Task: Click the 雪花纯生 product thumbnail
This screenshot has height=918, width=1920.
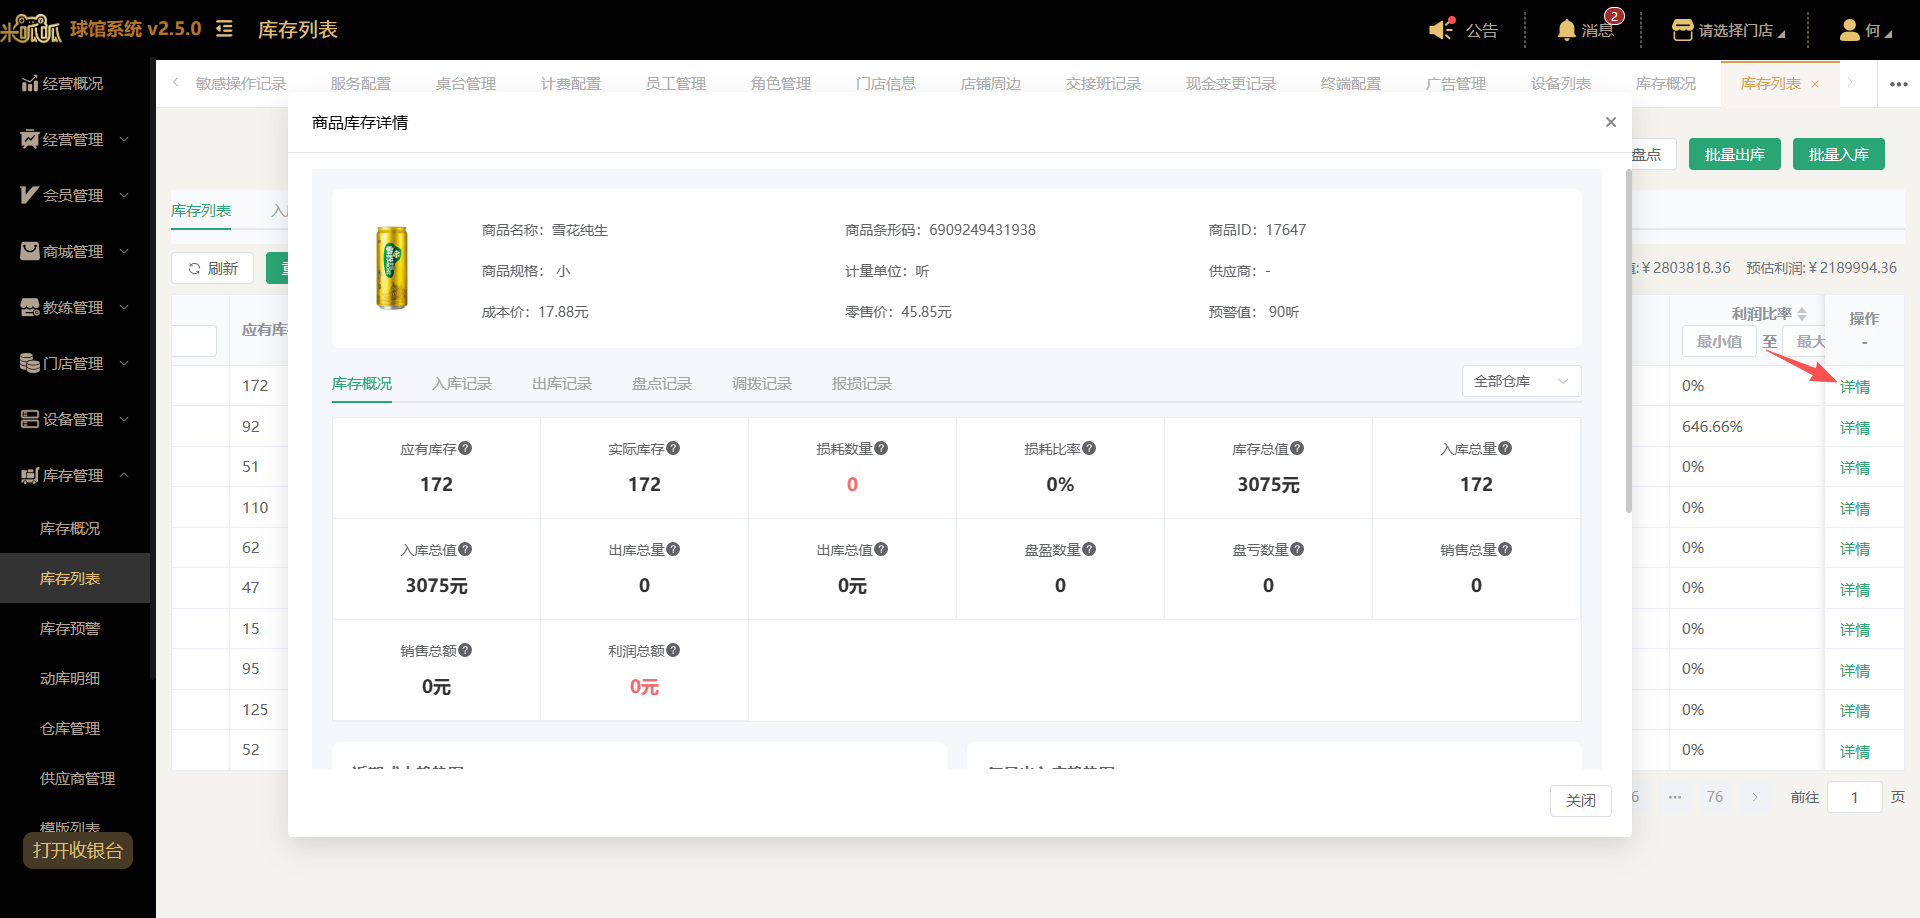Action: click(x=392, y=268)
